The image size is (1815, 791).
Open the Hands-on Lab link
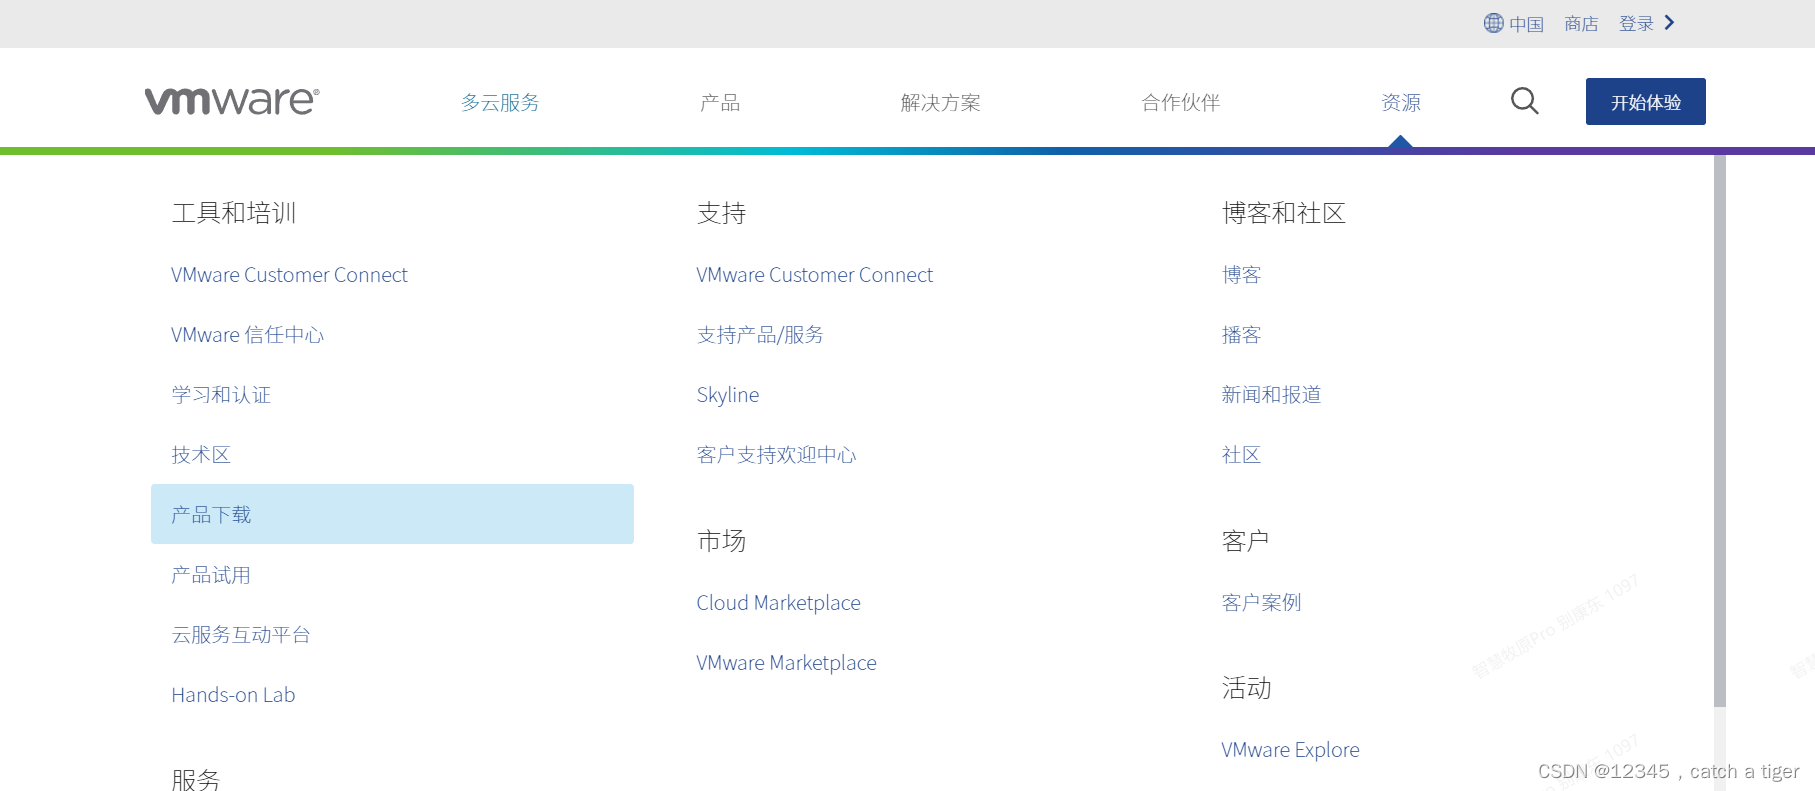point(233,695)
